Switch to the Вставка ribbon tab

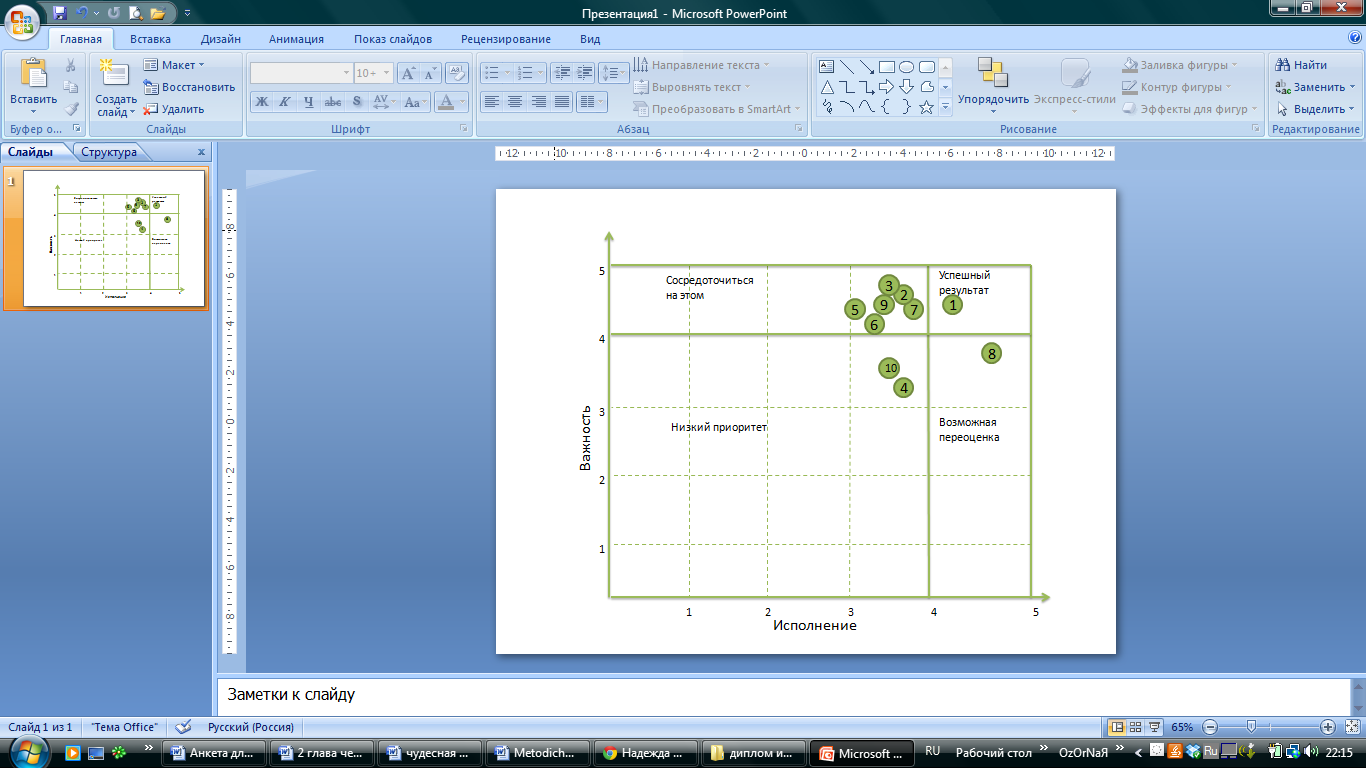point(150,39)
